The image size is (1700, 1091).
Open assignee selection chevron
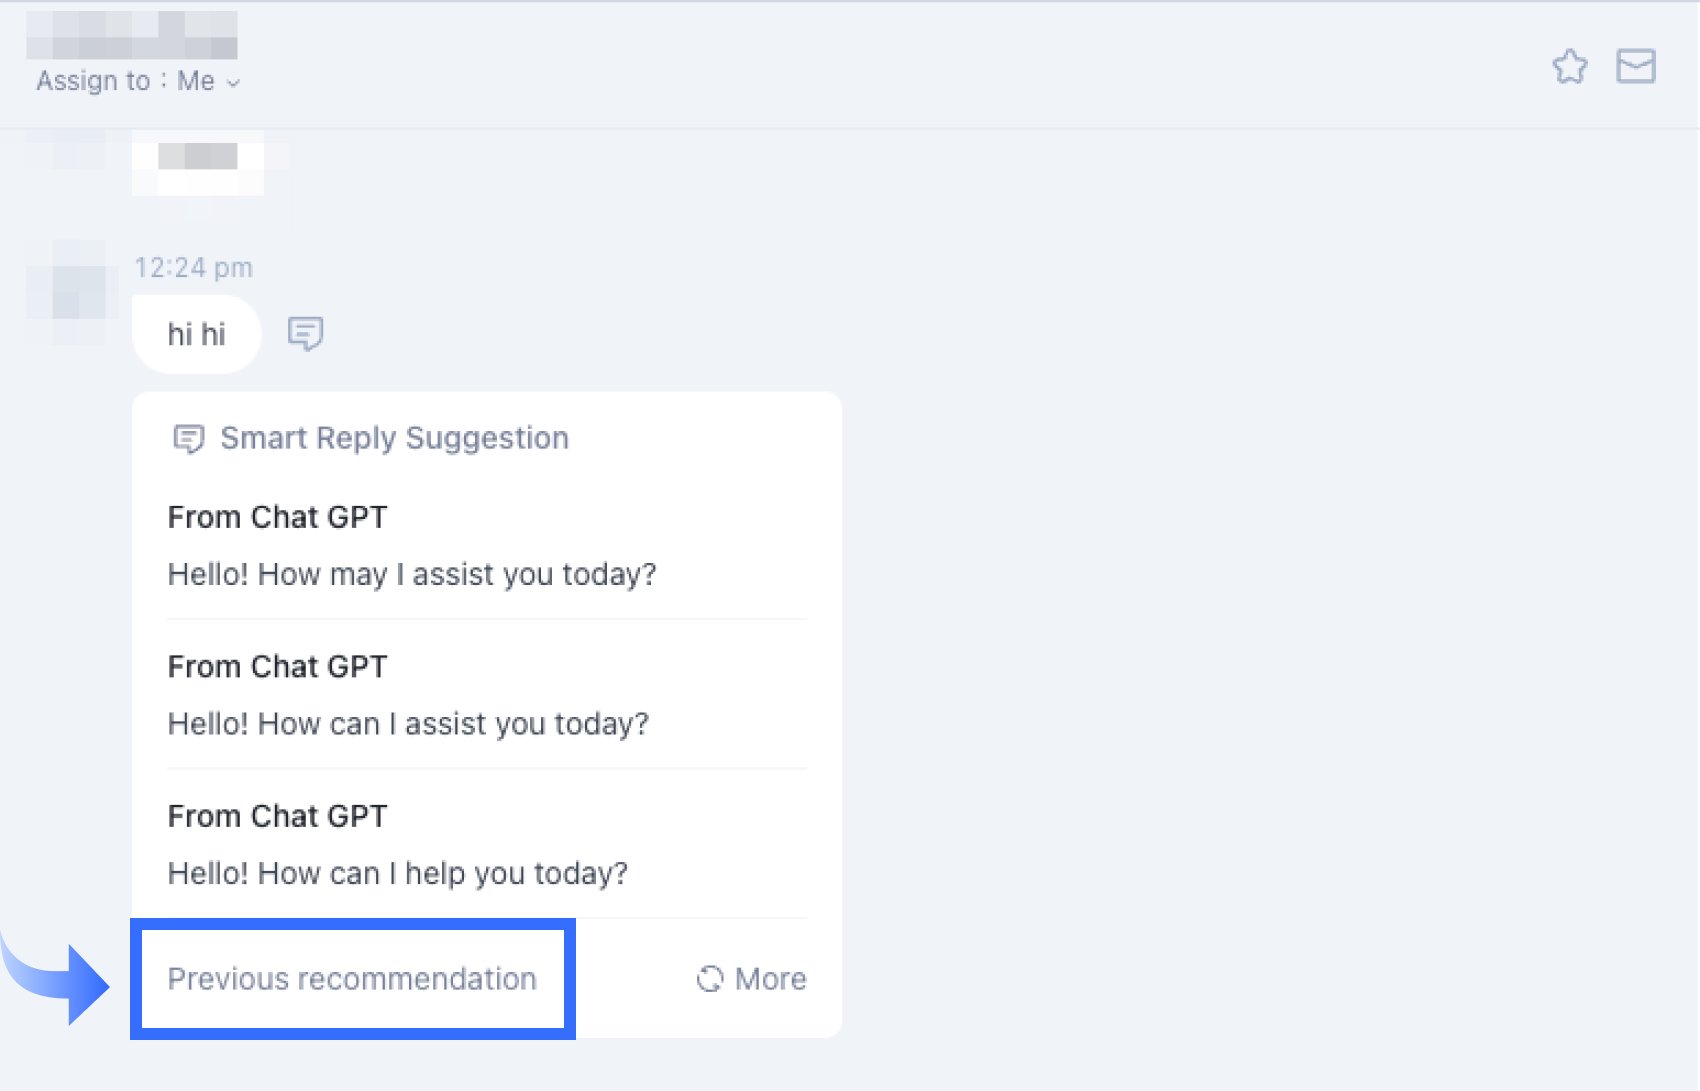(x=234, y=84)
